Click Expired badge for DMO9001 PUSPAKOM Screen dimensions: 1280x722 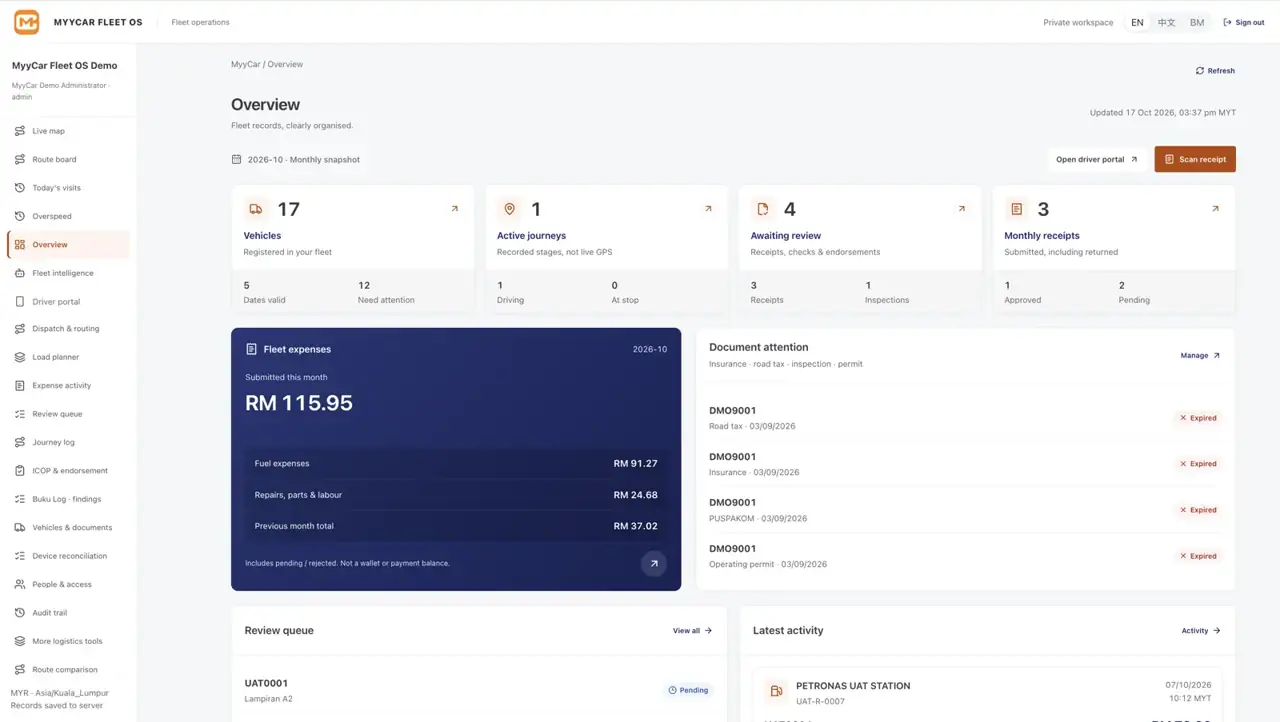tap(1198, 510)
